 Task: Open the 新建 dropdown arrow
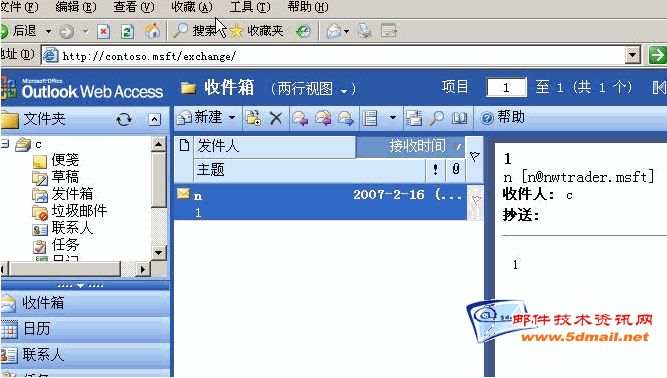232,118
